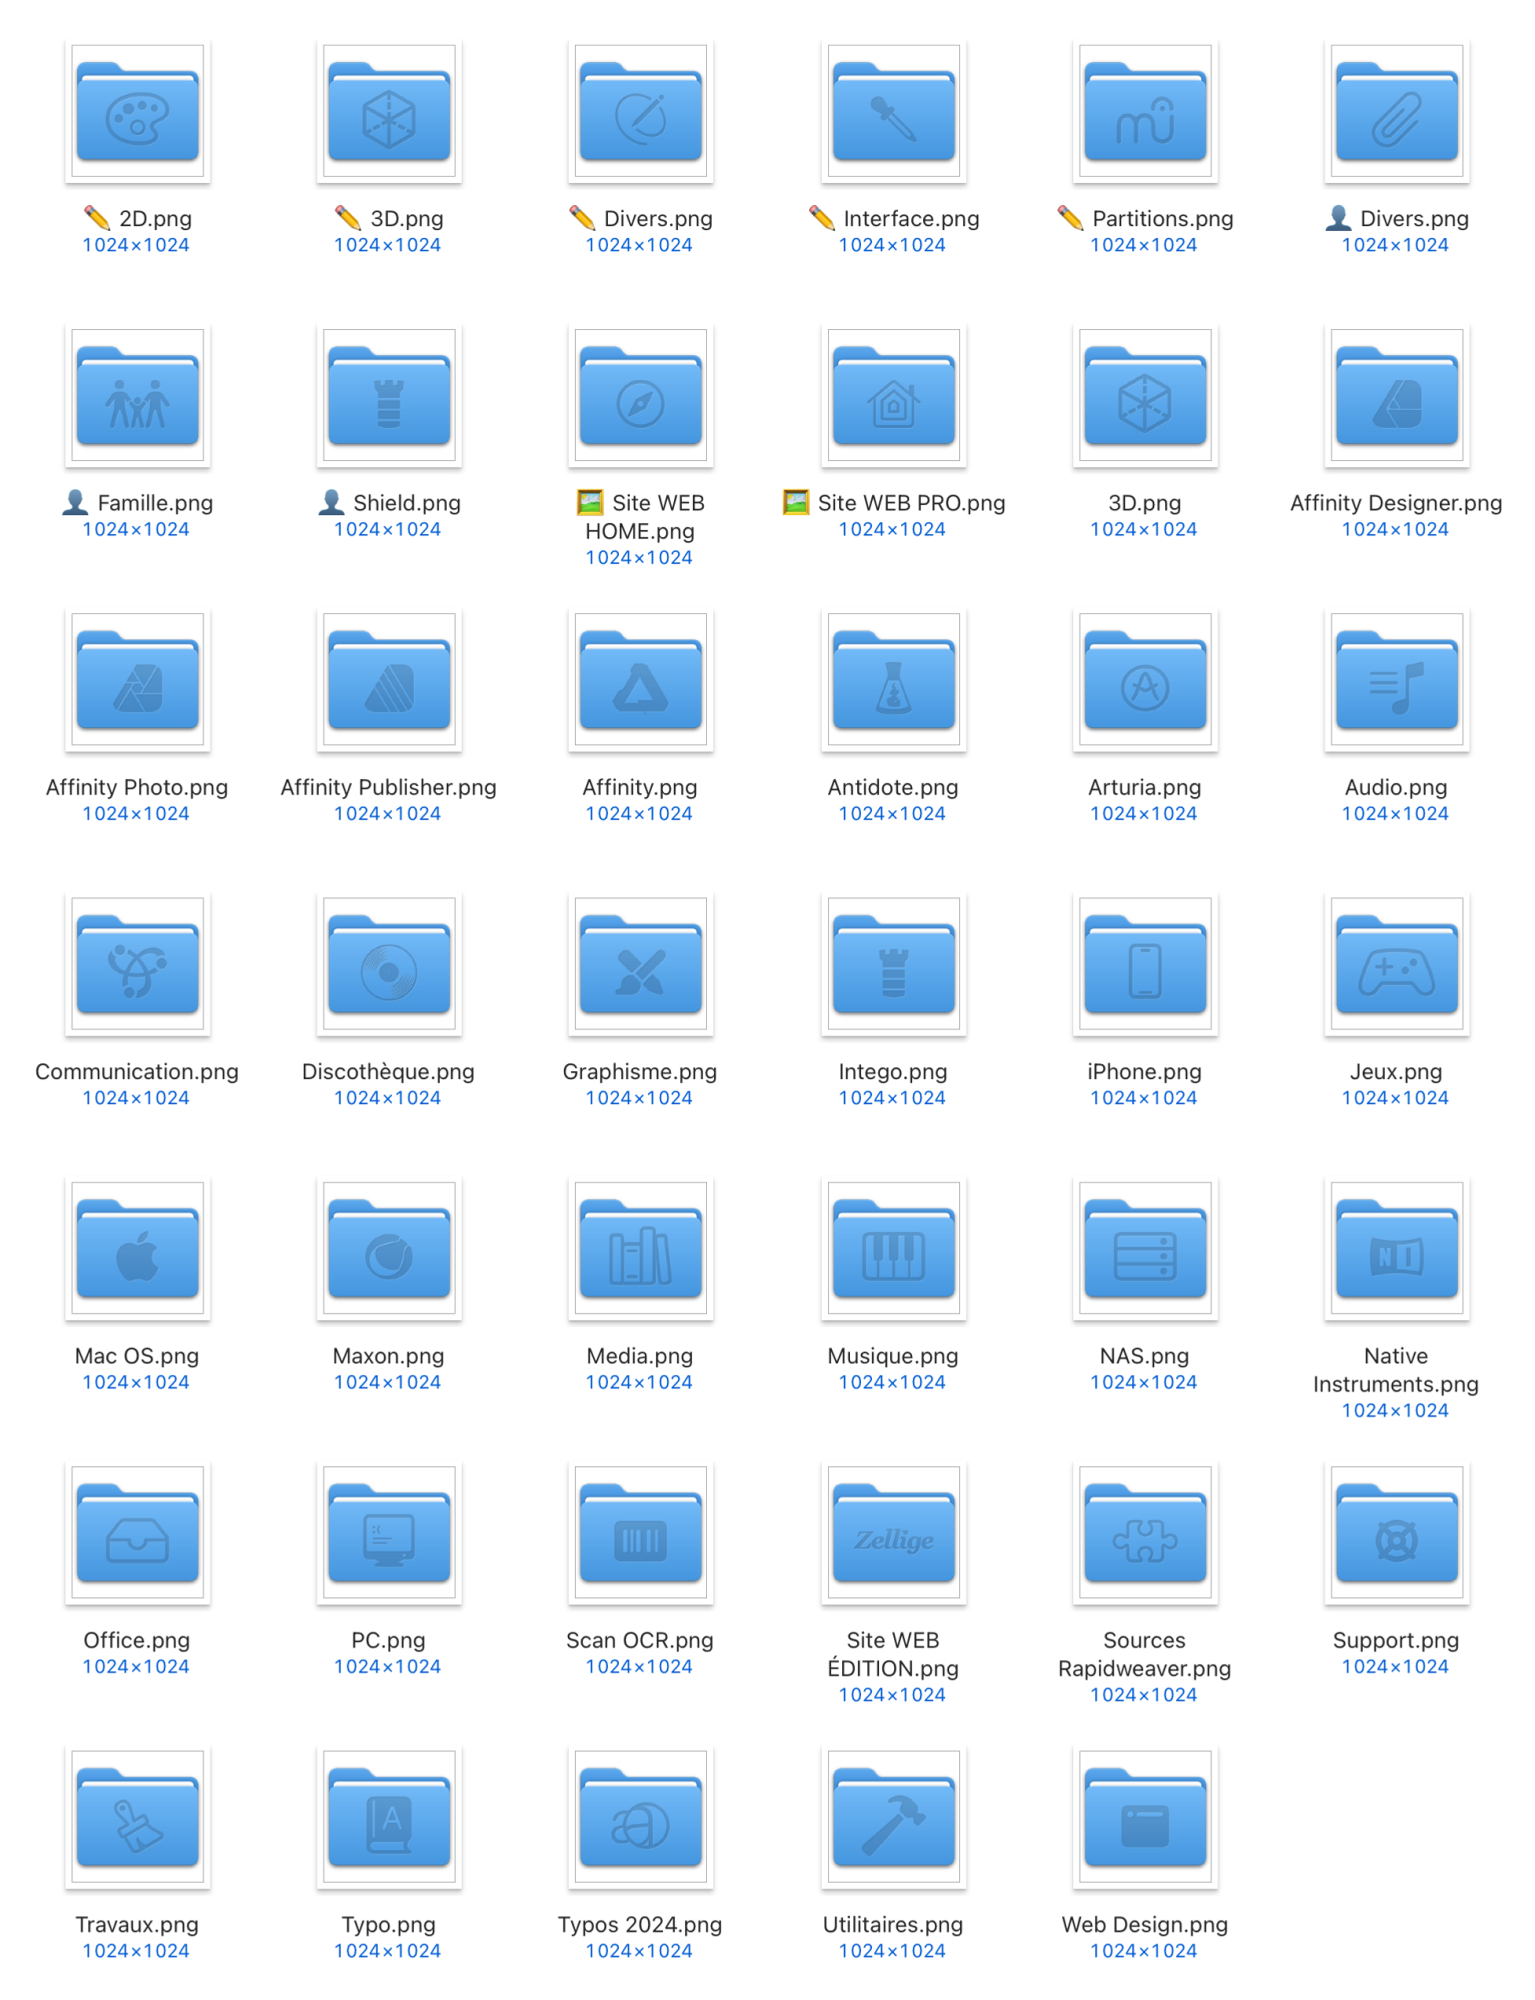Click the "Utilitaires.png" file name label
Viewport: 1535px width, 2000px height.
[893, 1925]
